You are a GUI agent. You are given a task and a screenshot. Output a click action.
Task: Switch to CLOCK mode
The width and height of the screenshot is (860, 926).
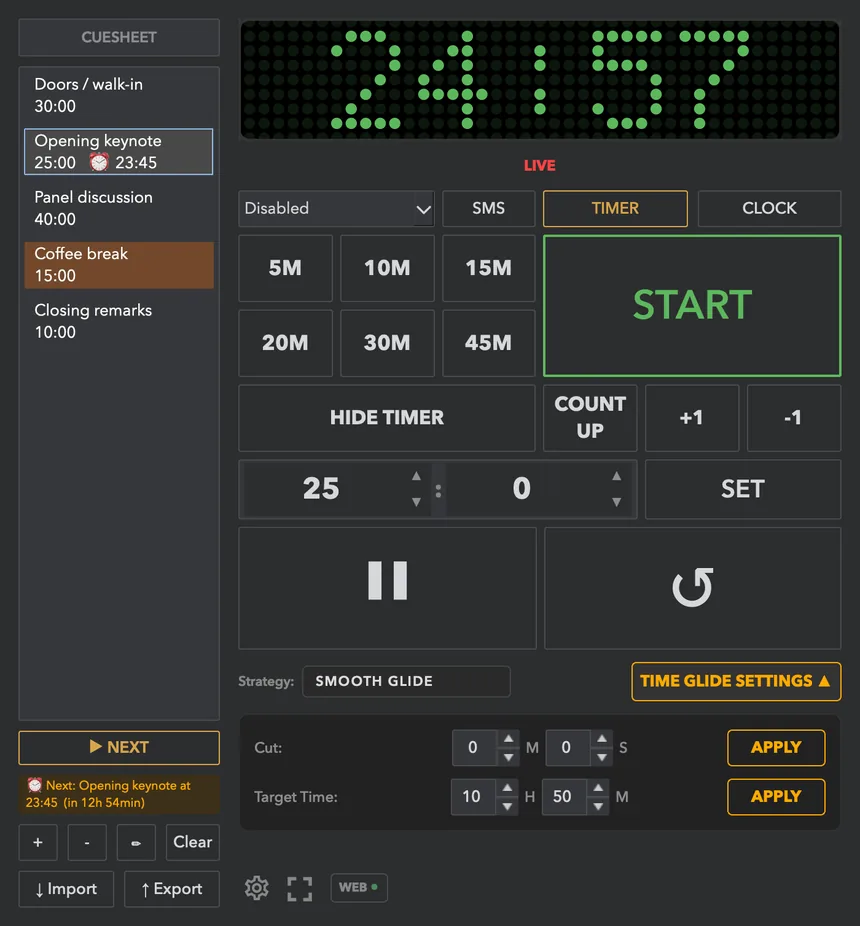coord(769,208)
